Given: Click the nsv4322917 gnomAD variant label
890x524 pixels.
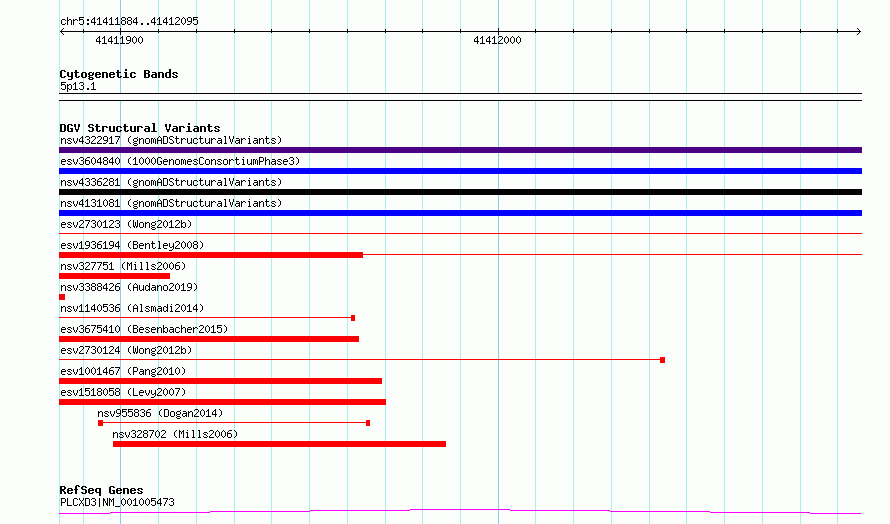Looking at the screenshot, I should coord(171,140).
